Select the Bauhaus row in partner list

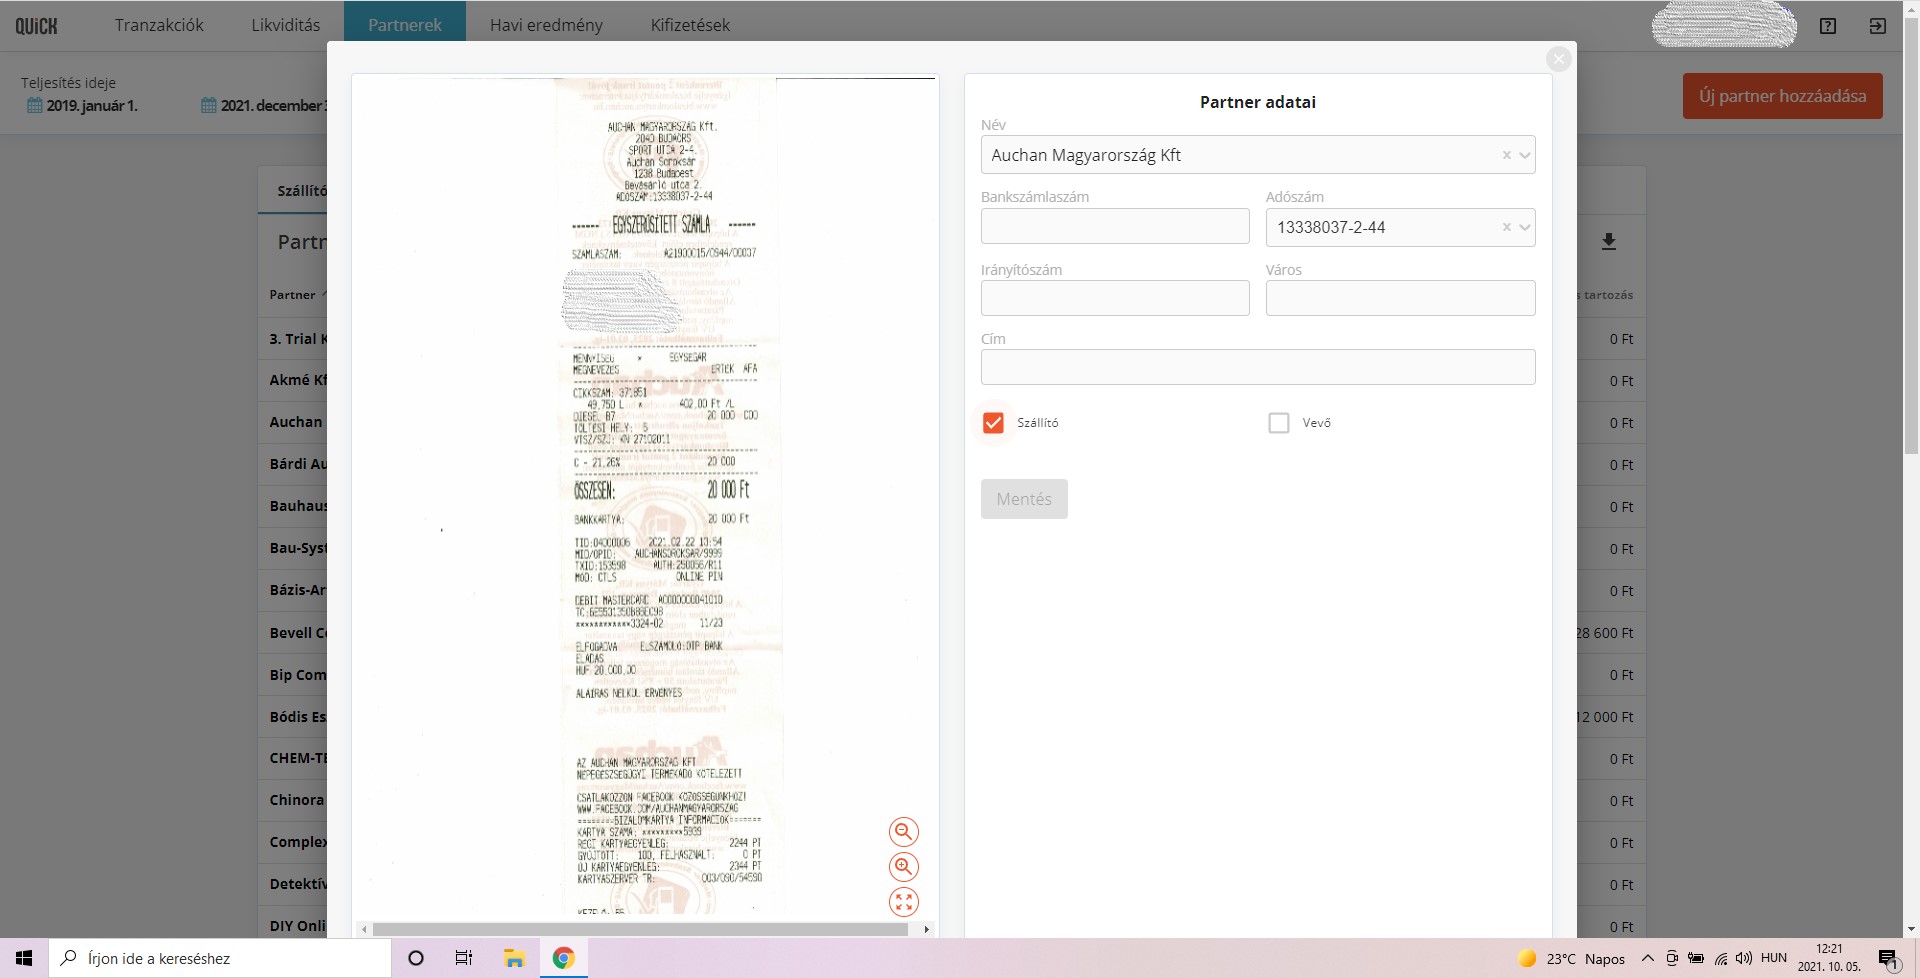(298, 506)
